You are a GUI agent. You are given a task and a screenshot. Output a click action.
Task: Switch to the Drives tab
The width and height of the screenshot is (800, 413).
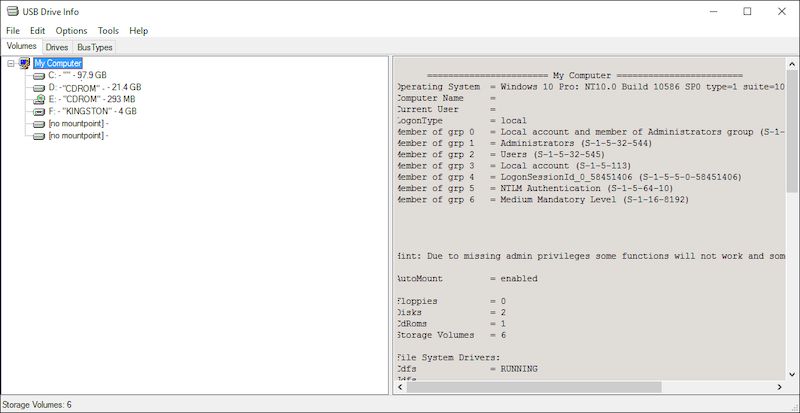coord(57,47)
